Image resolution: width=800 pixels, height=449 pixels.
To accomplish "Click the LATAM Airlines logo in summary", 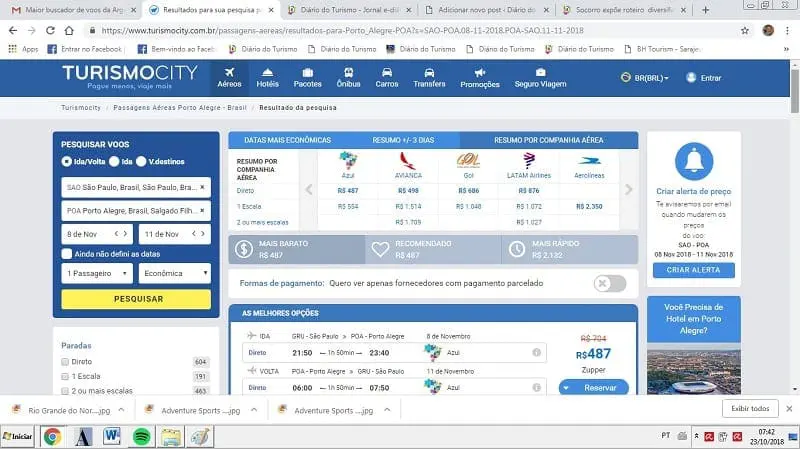I will pos(529,161).
